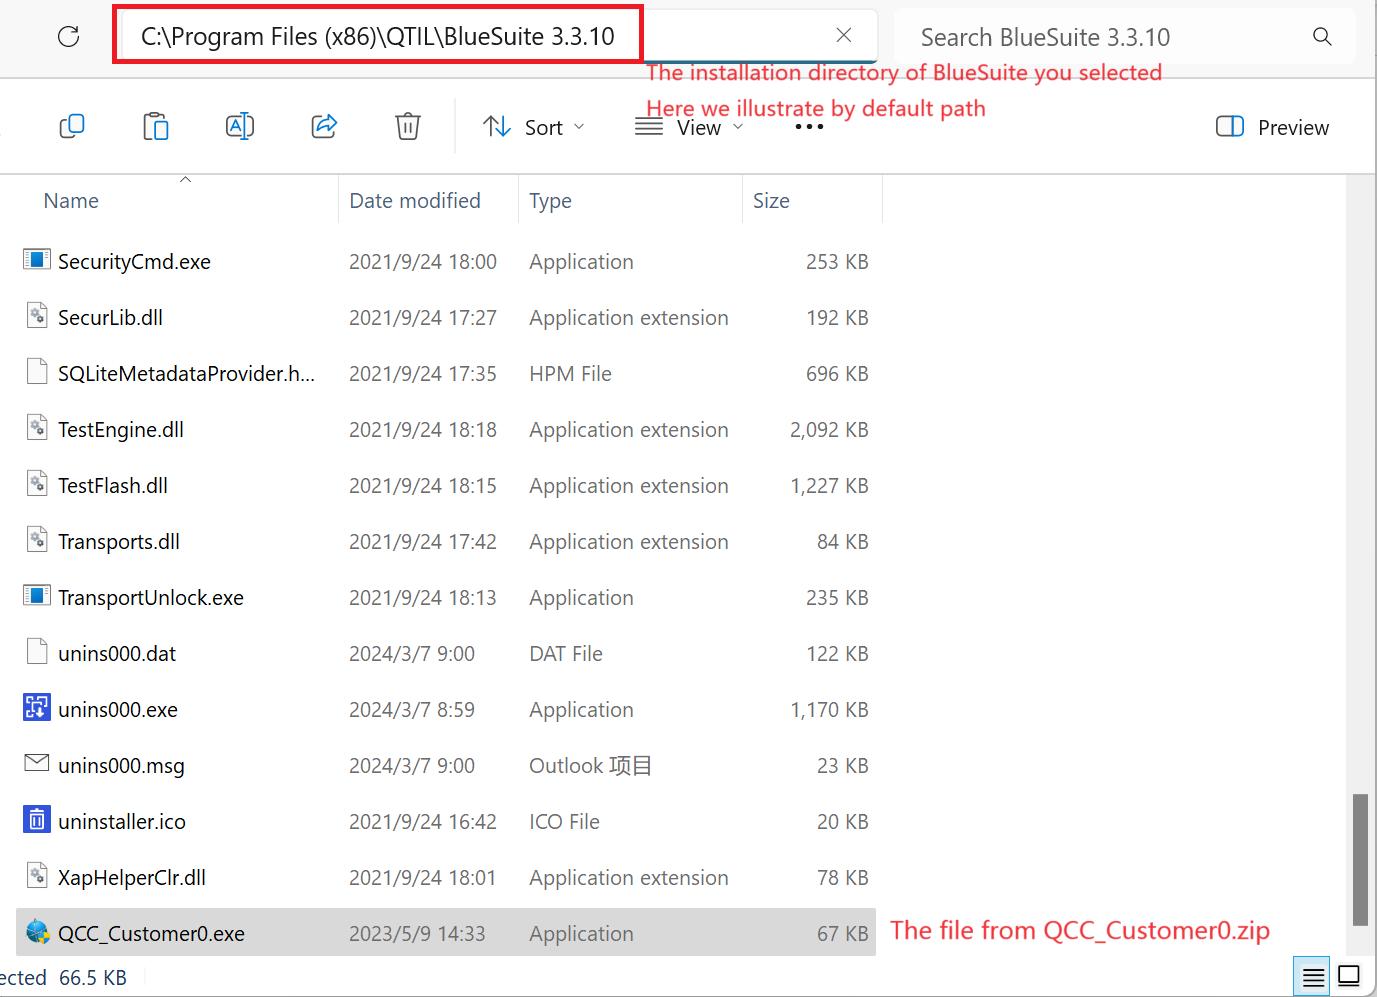Share the selected file via toolbar icon
1377x997 pixels.
[x=324, y=127]
